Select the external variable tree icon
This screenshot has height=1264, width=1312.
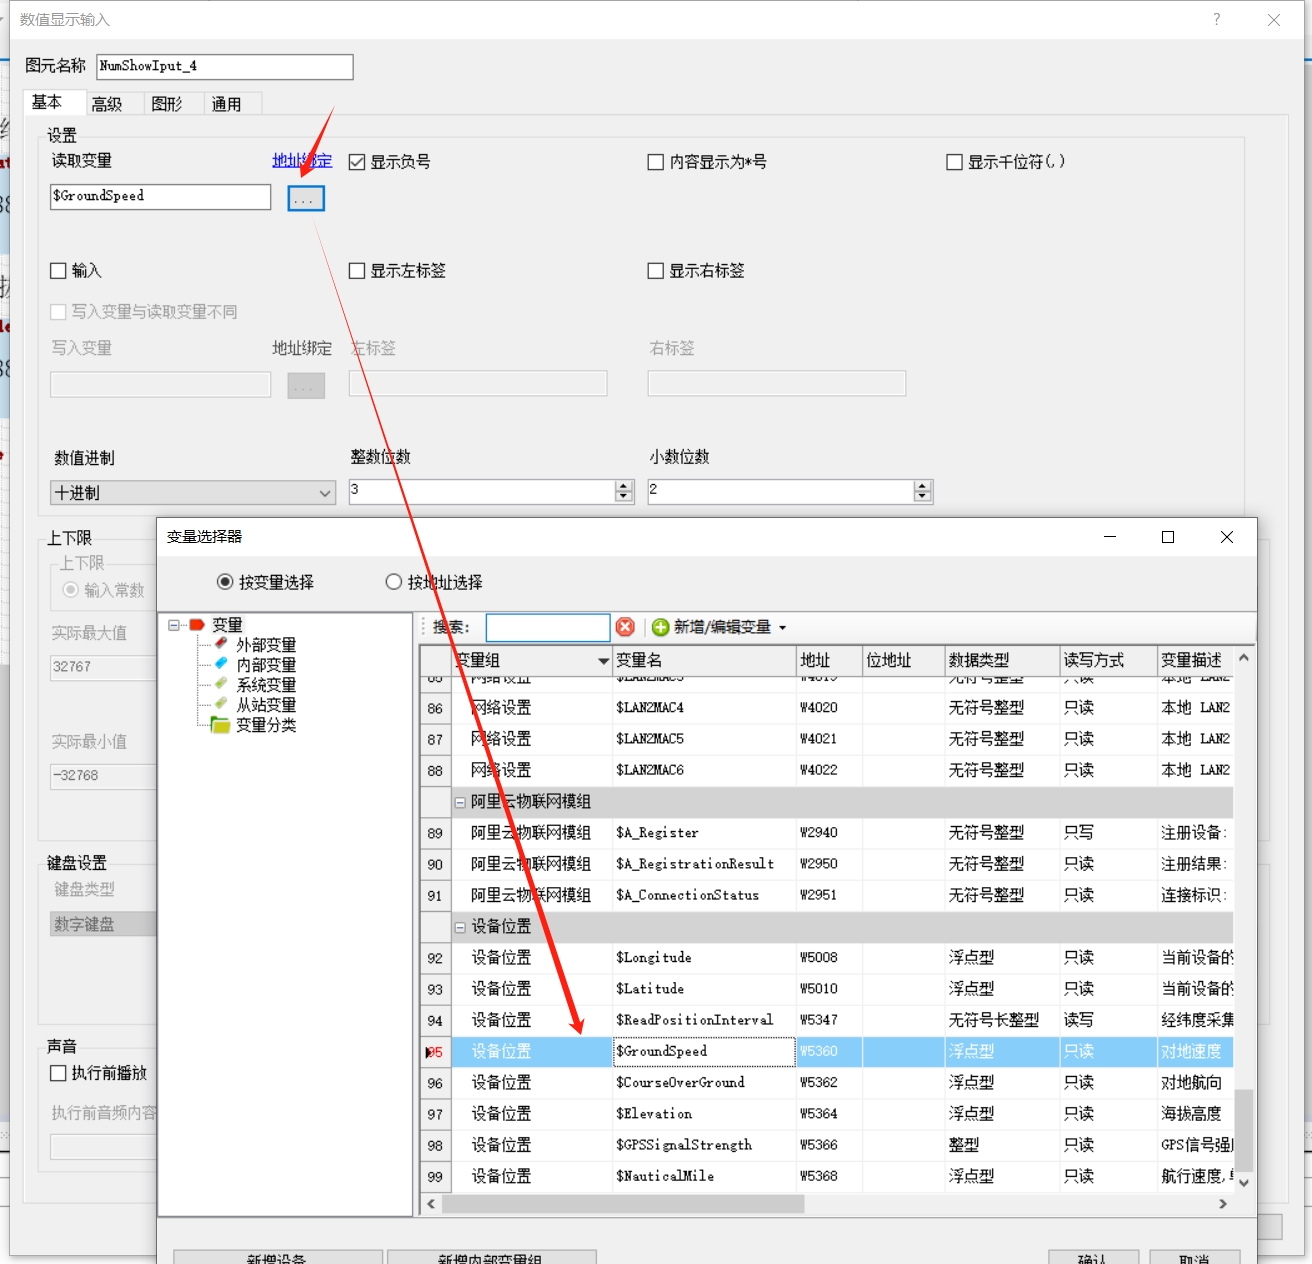pyautogui.click(x=221, y=644)
